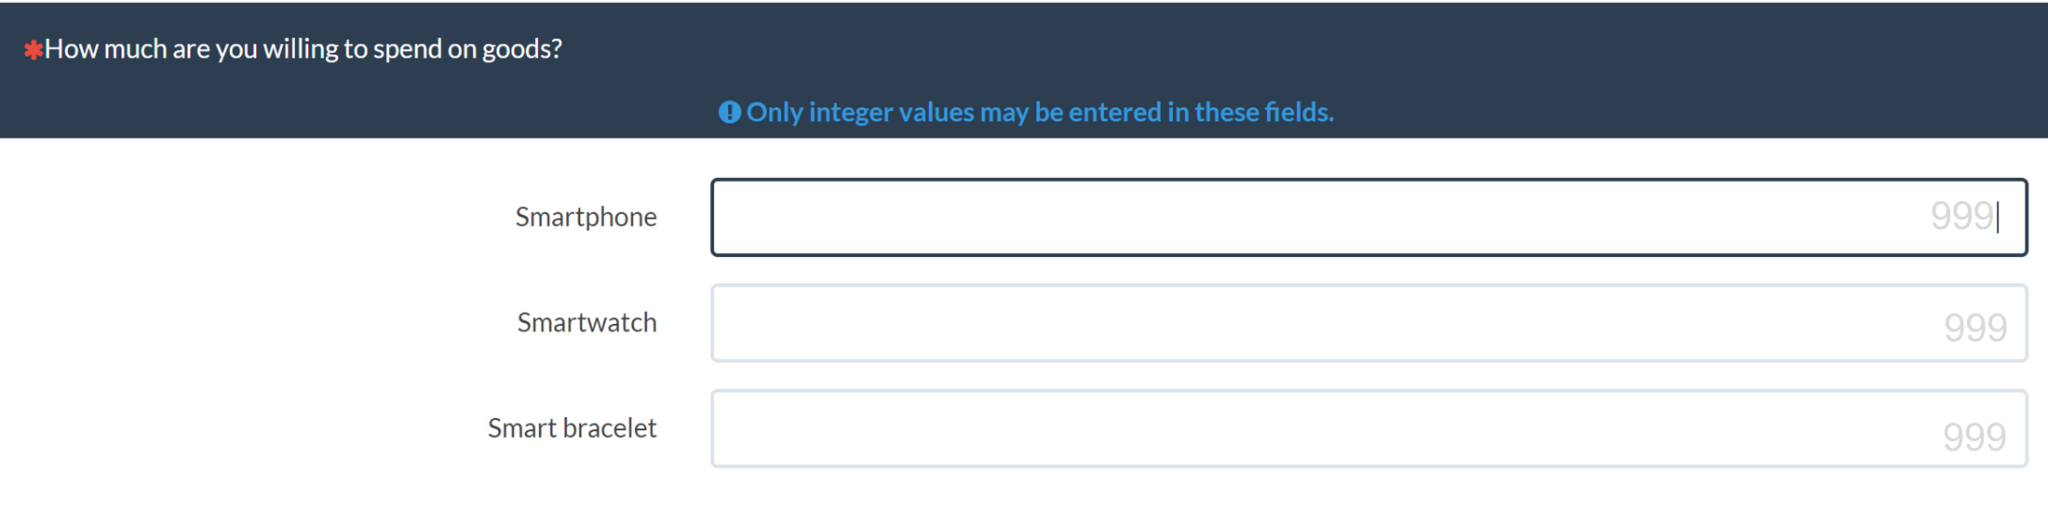Select the Smart bracelet amount field
The height and width of the screenshot is (531, 2048).
1369,429
